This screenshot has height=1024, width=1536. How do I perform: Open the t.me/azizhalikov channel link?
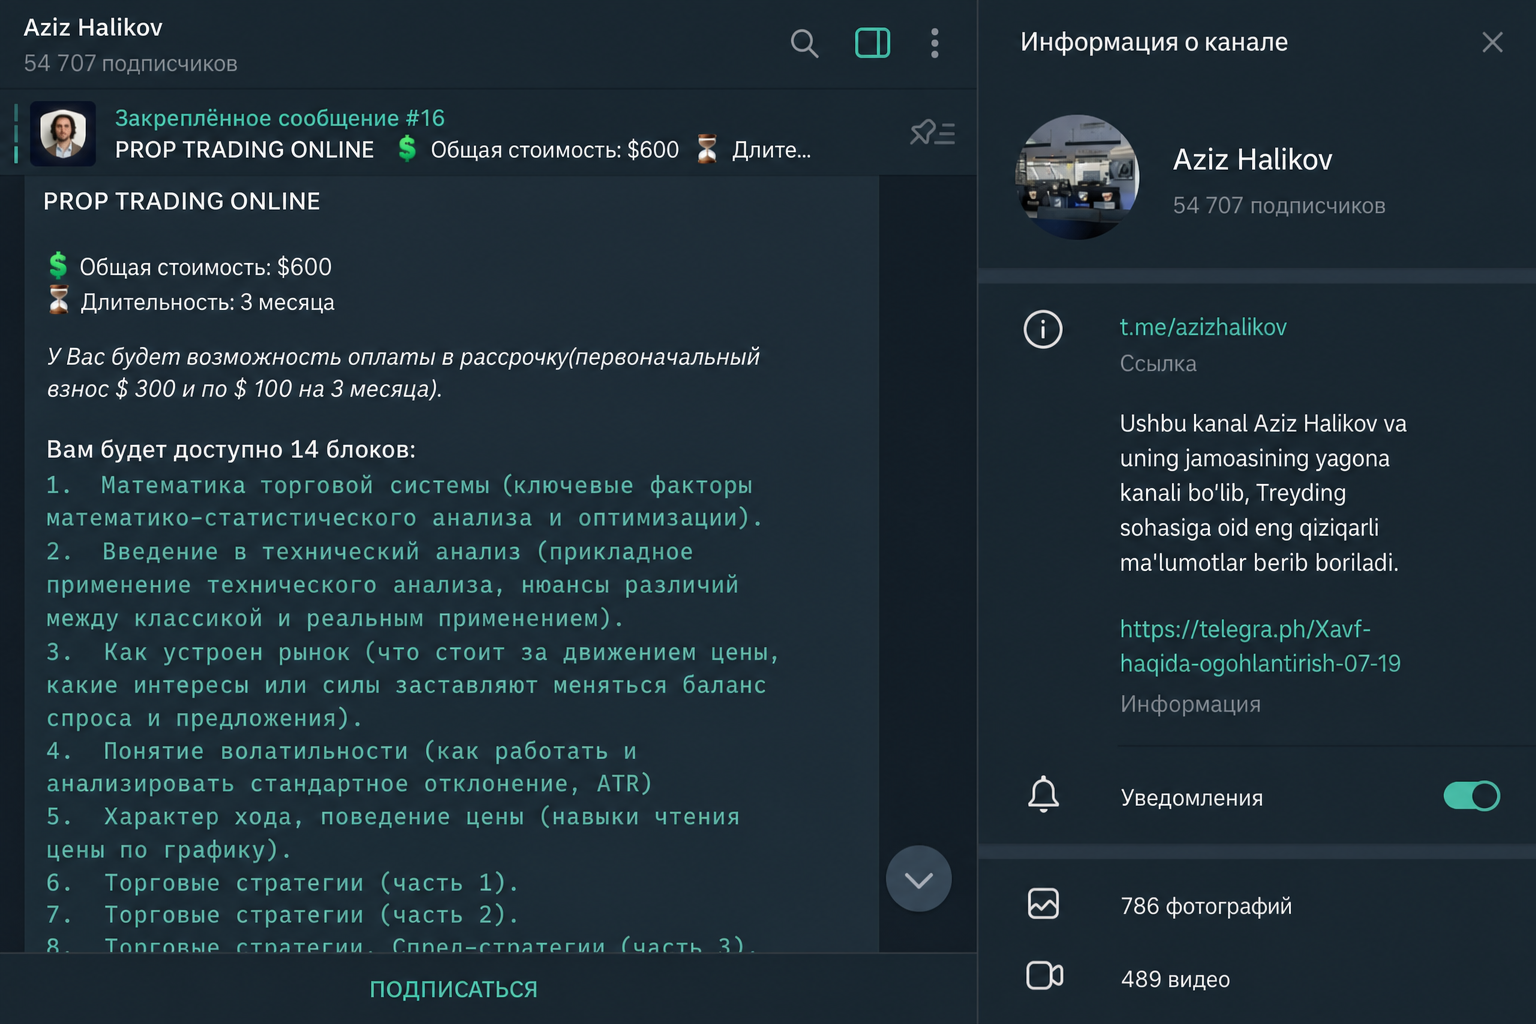[x=1203, y=327]
